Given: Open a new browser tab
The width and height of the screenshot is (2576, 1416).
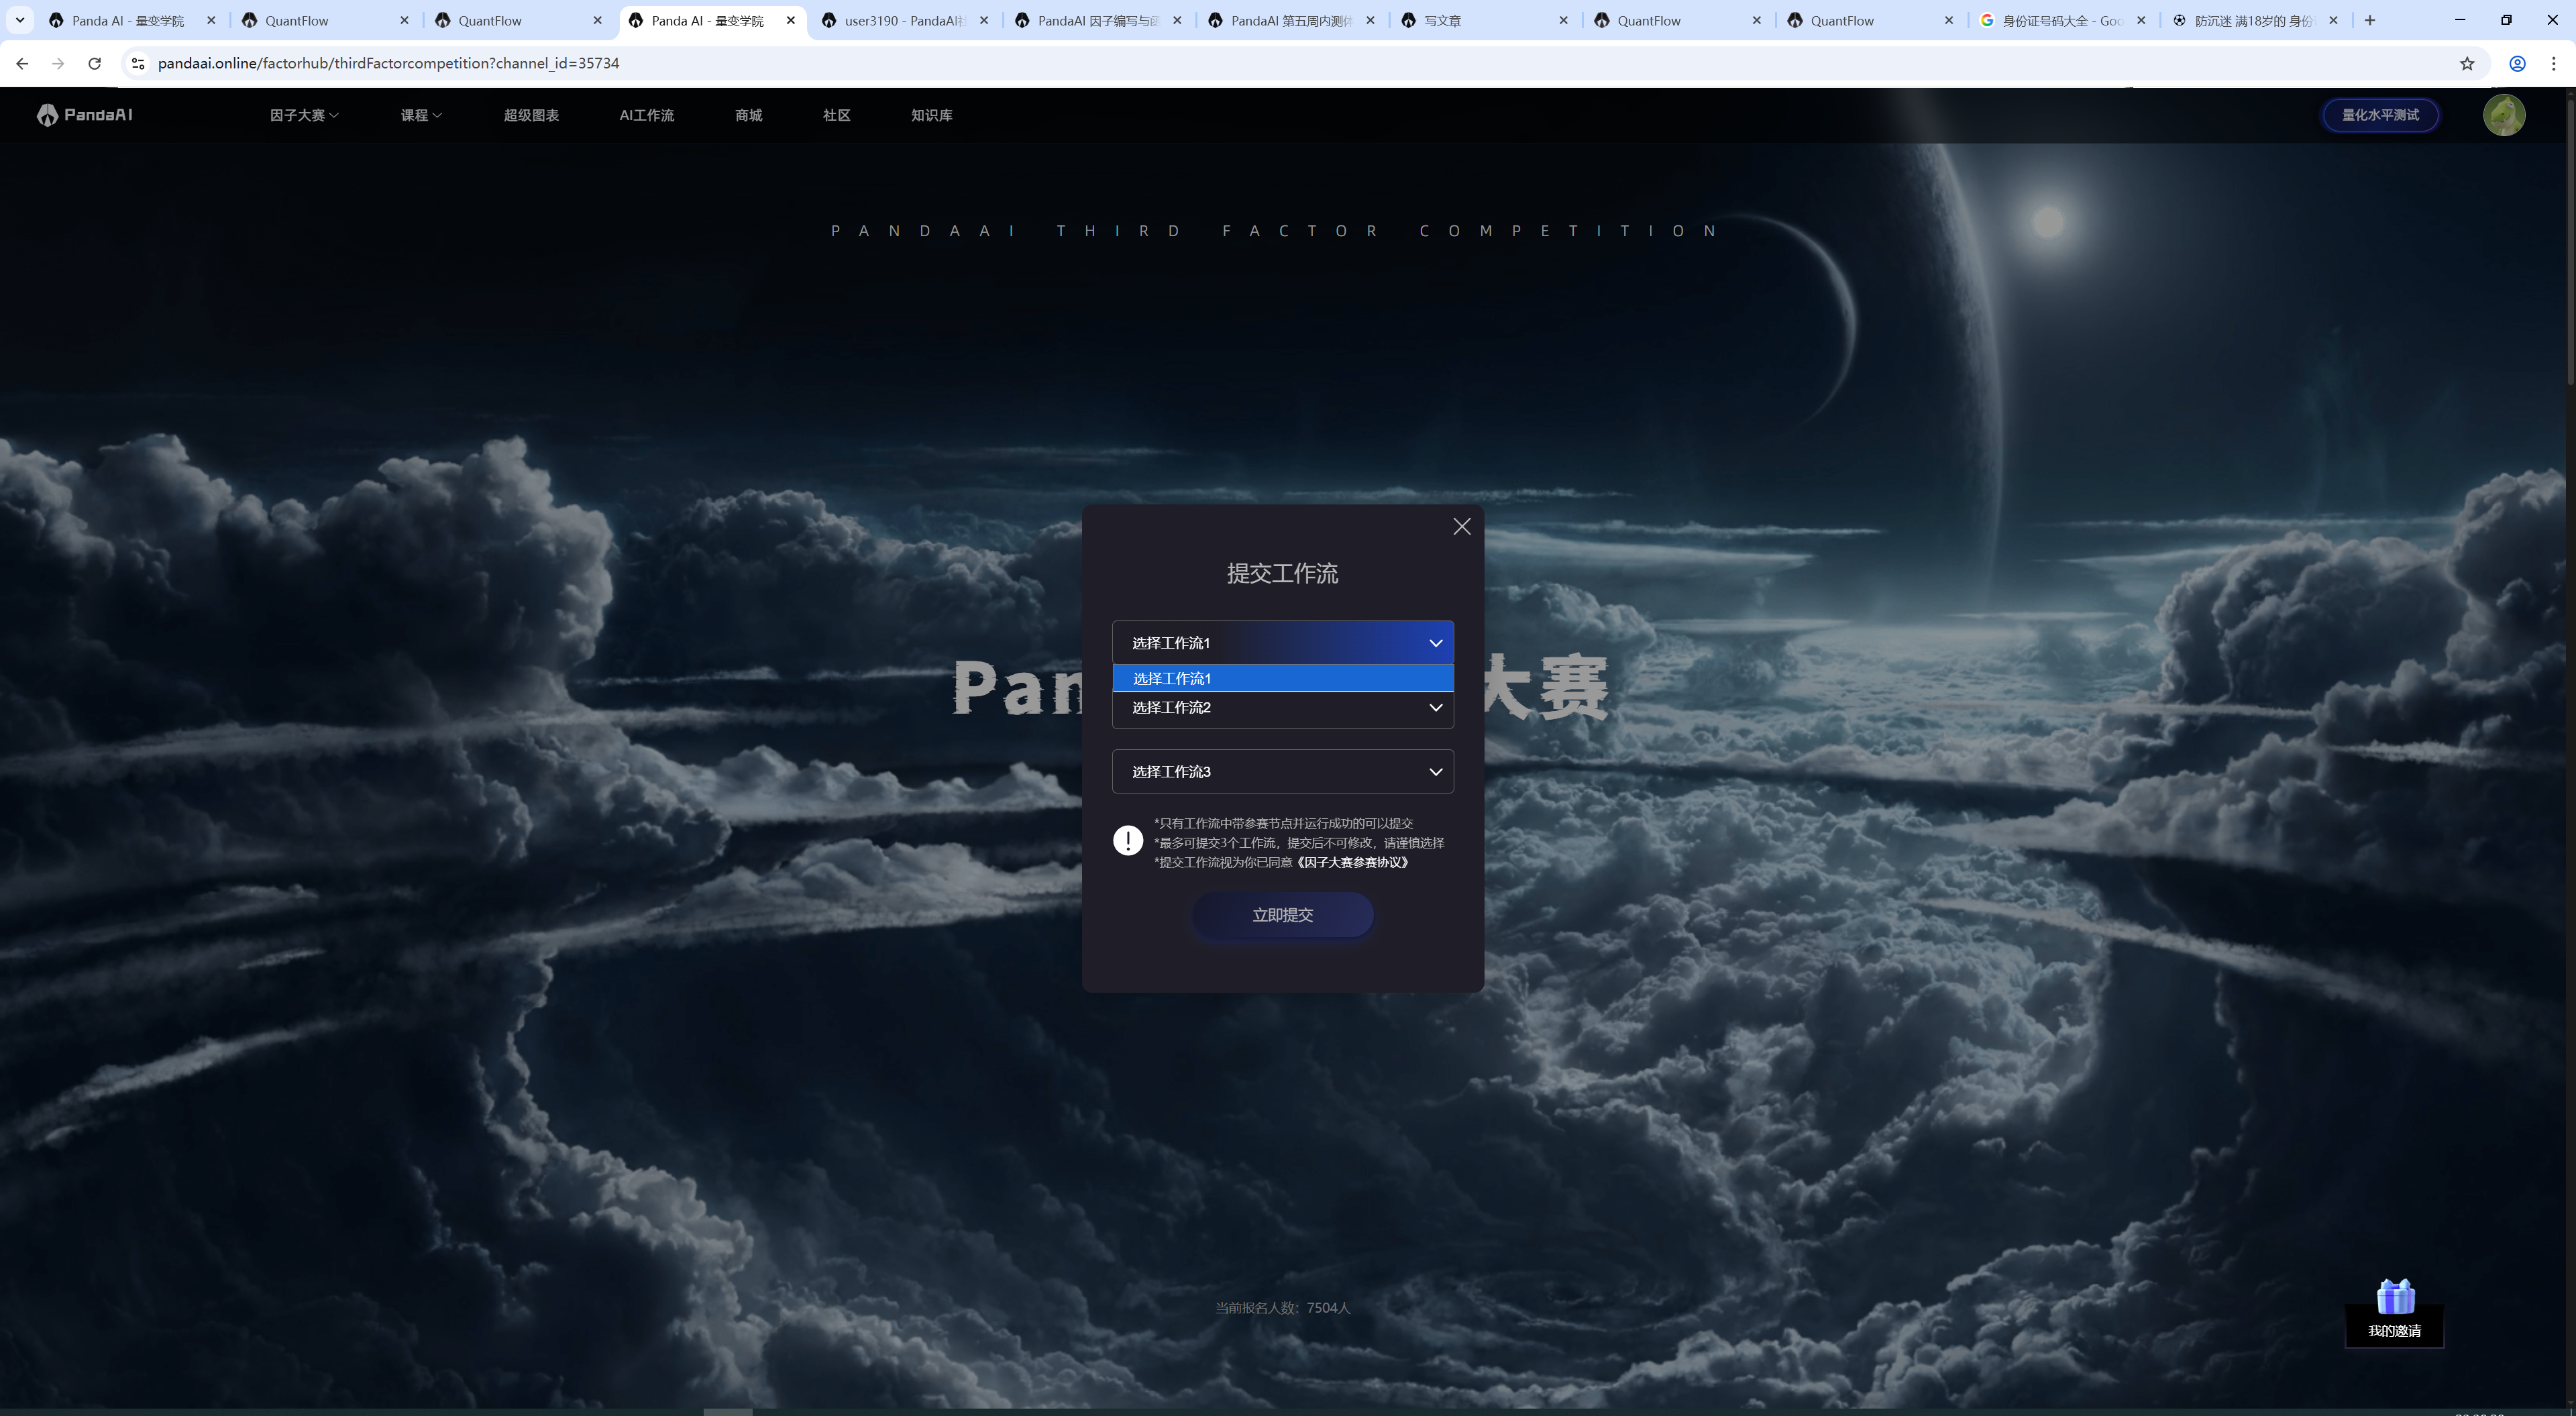Looking at the screenshot, I should (2370, 20).
